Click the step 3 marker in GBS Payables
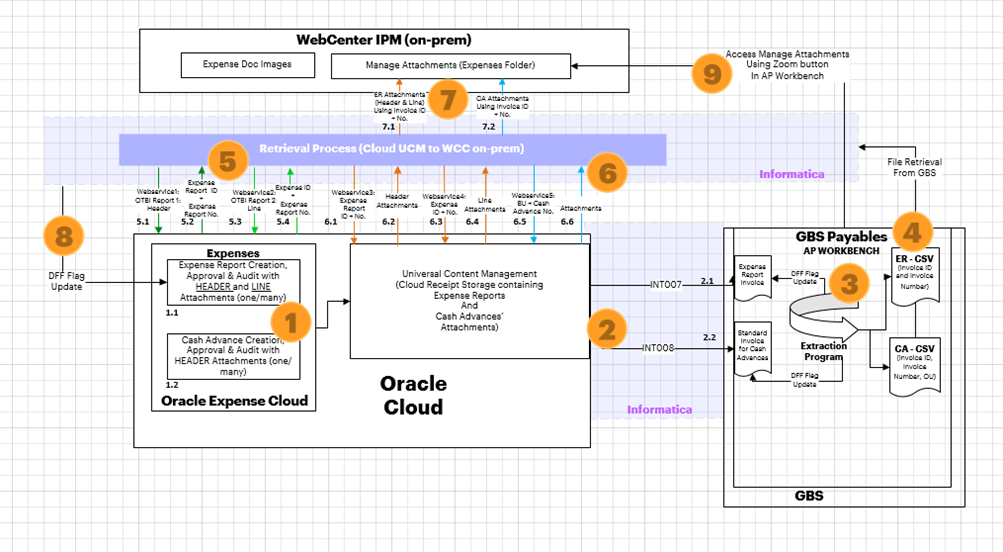 click(x=849, y=284)
